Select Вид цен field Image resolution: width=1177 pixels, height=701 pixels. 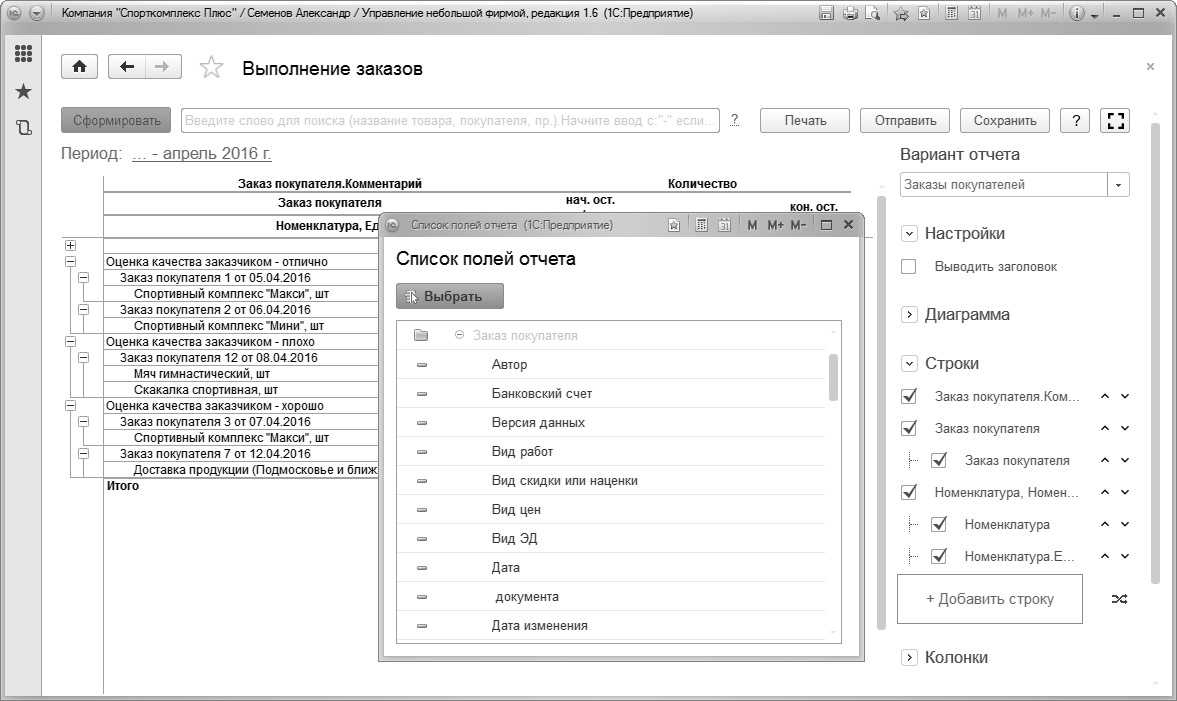click(610, 510)
